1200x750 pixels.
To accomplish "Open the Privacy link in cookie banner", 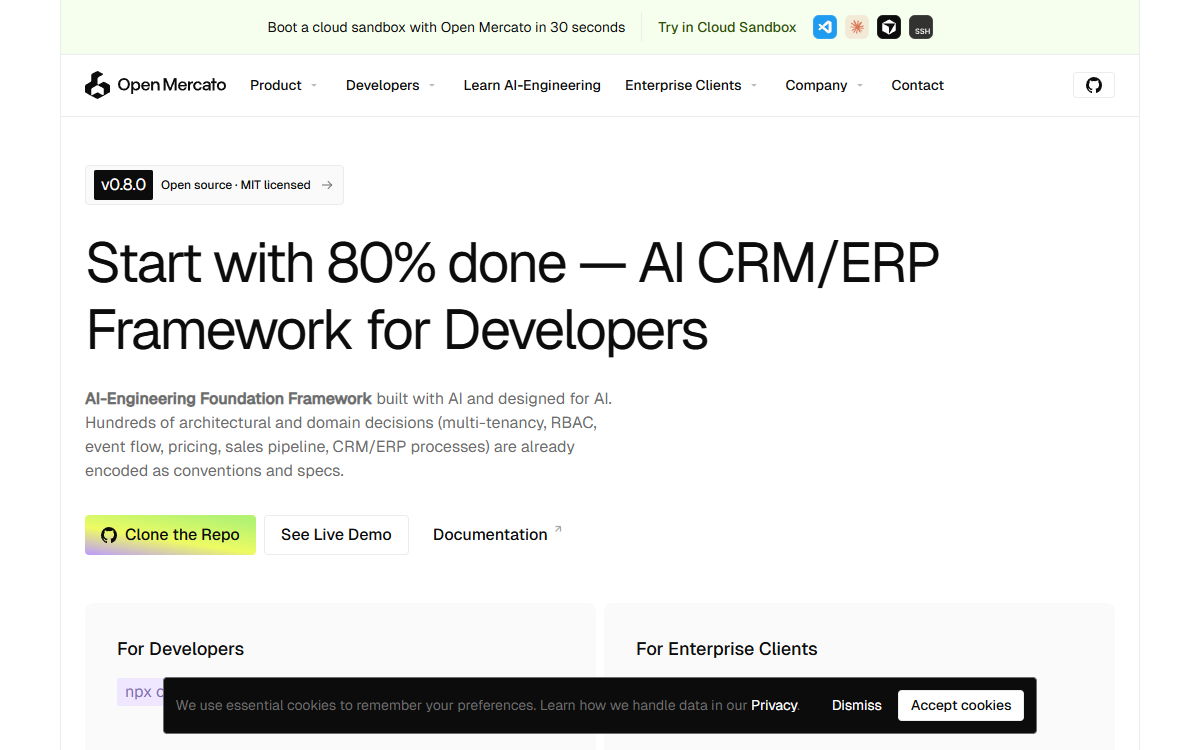I will (x=774, y=705).
